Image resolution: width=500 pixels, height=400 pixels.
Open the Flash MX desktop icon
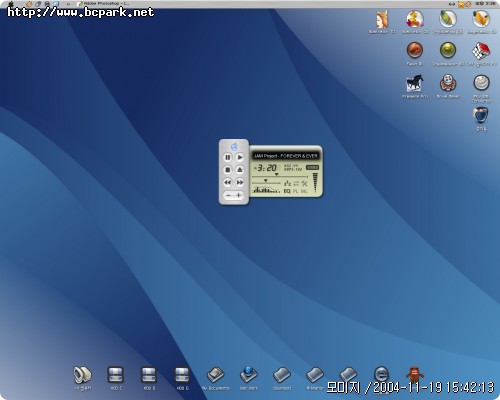tap(415, 54)
